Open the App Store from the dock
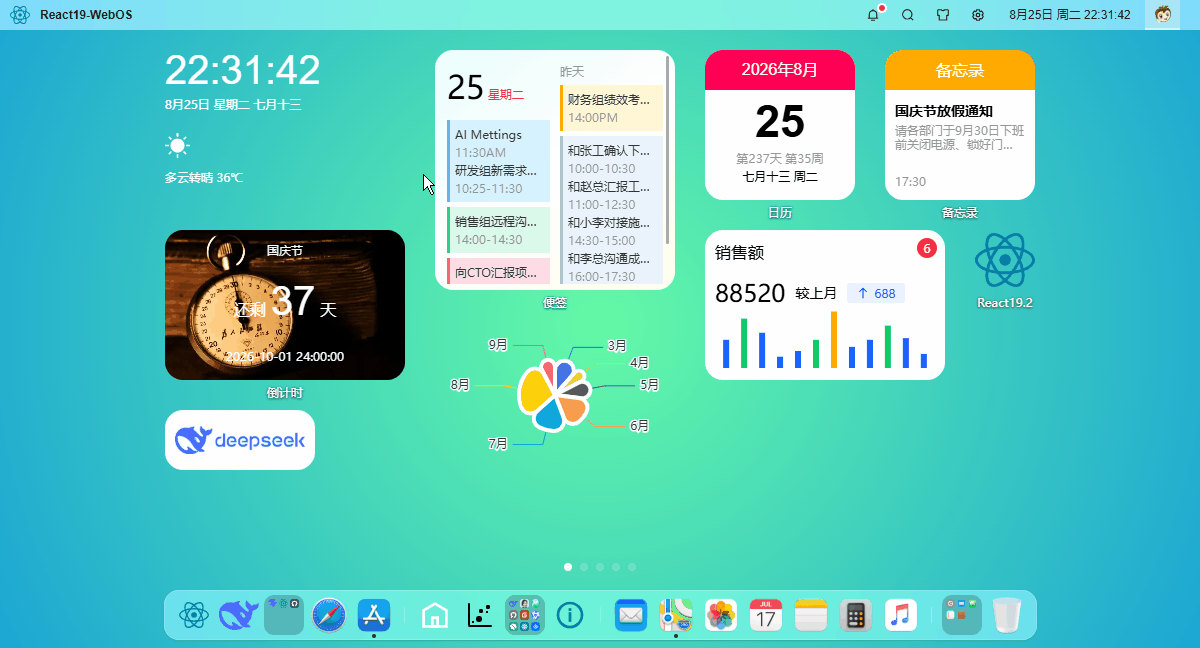This screenshot has height=648, width=1200. click(374, 615)
